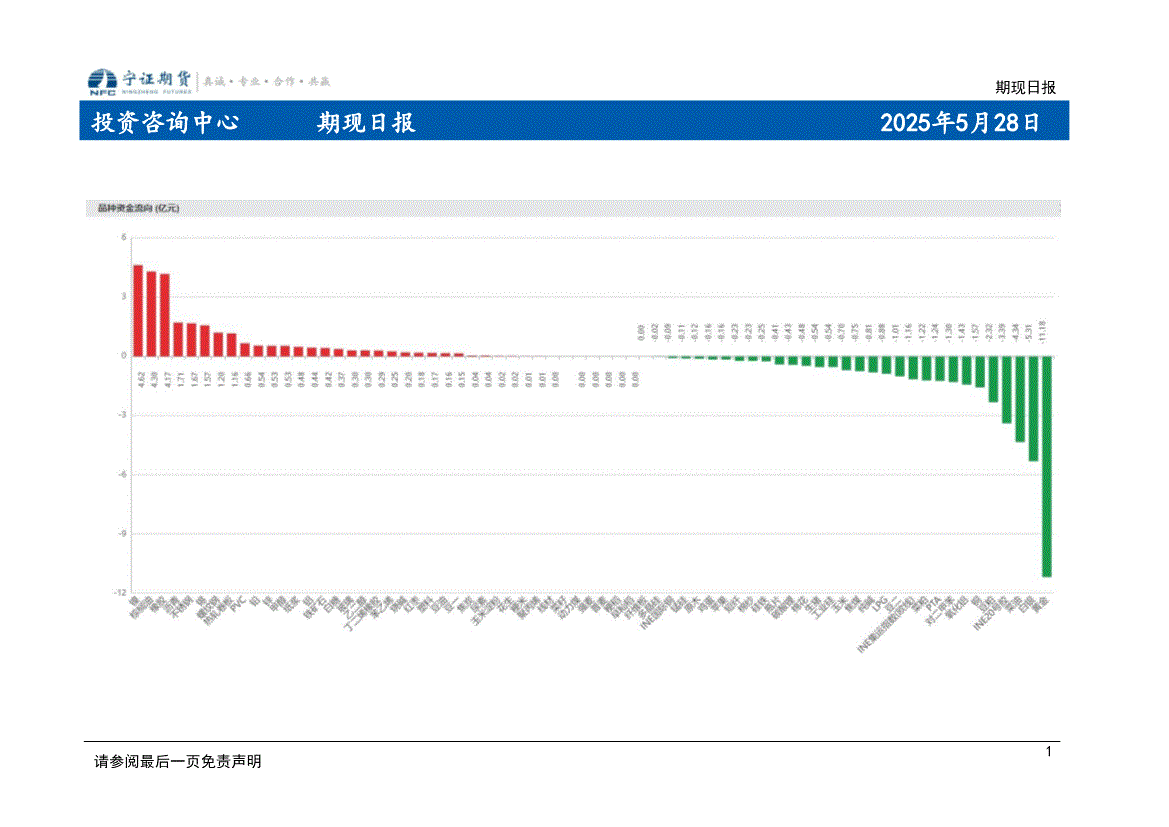
Task: Click the PTA label on x-axis
Action: point(932,605)
